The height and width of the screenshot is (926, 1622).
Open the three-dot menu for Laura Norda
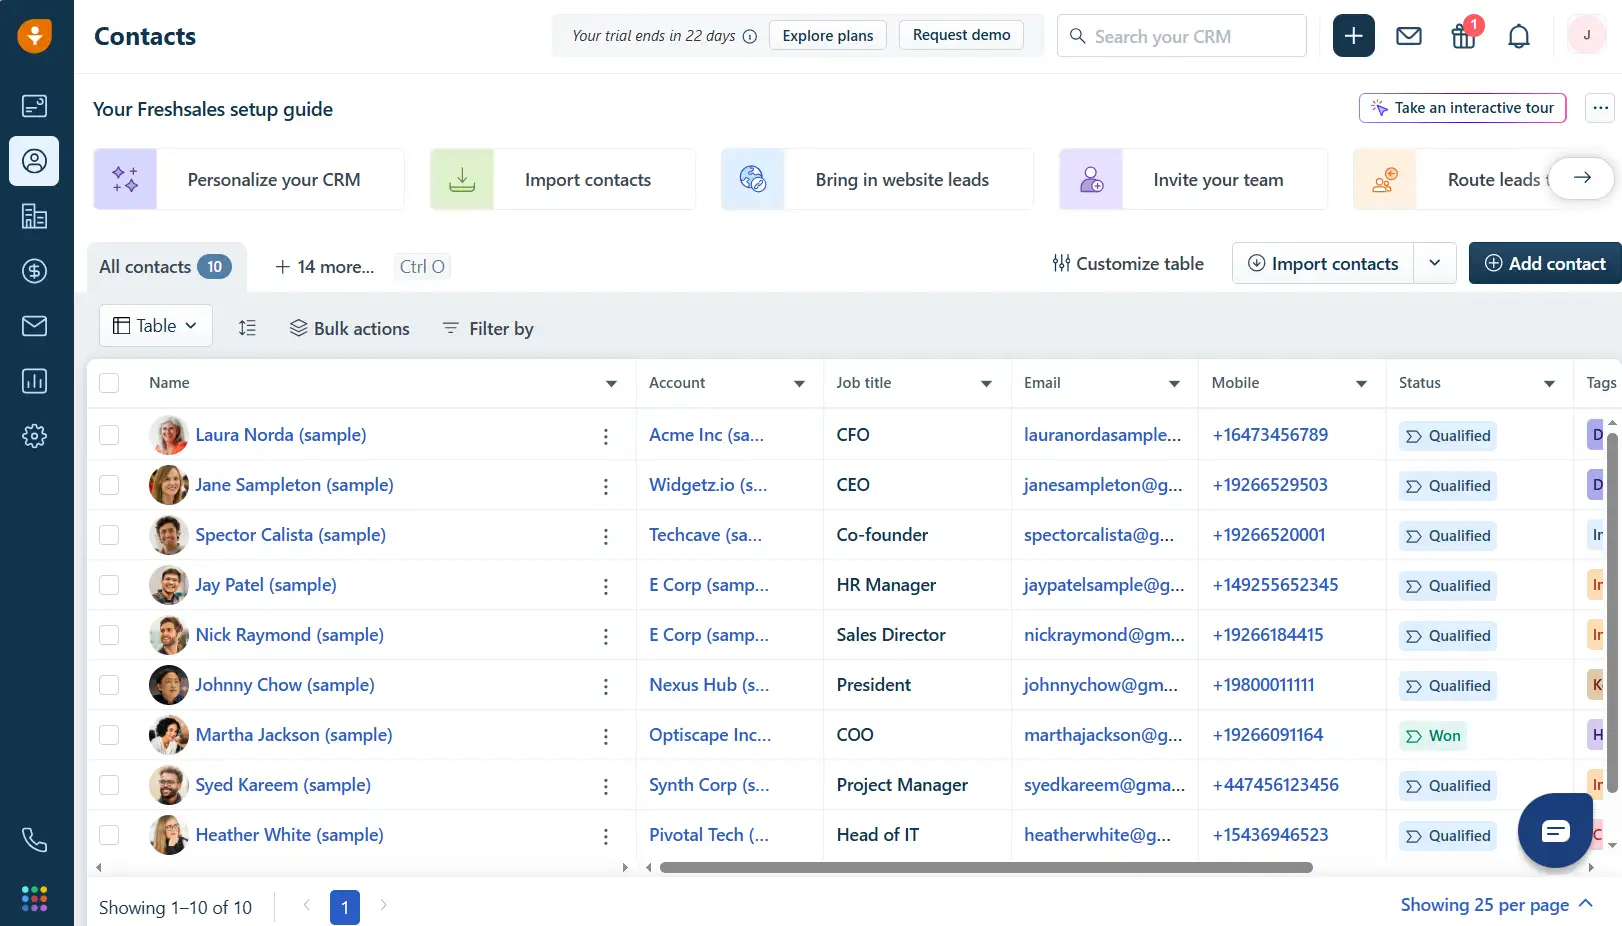(x=606, y=436)
